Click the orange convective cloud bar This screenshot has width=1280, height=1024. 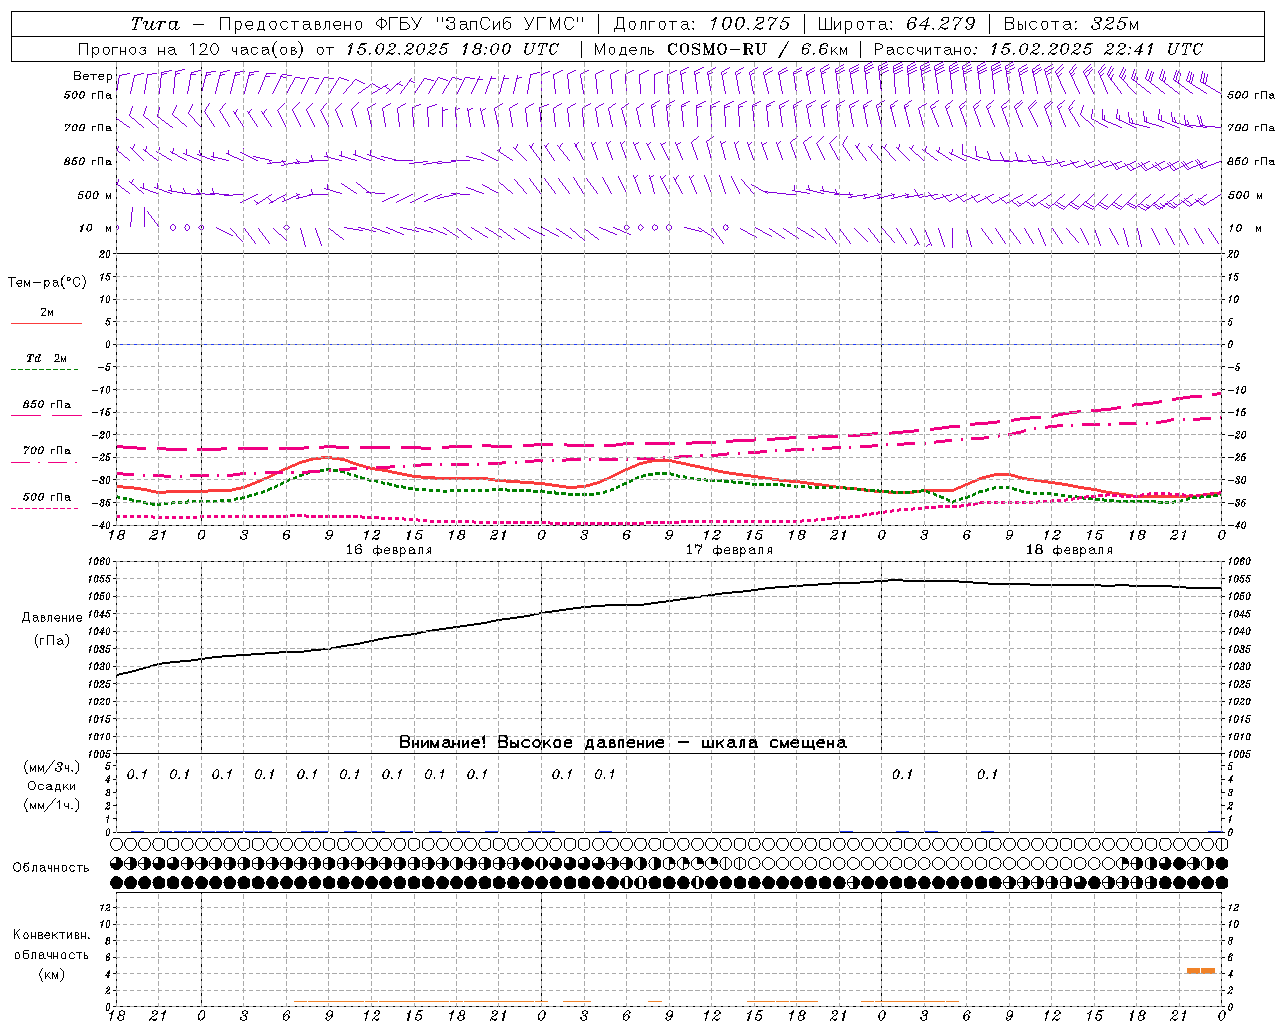1201,970
